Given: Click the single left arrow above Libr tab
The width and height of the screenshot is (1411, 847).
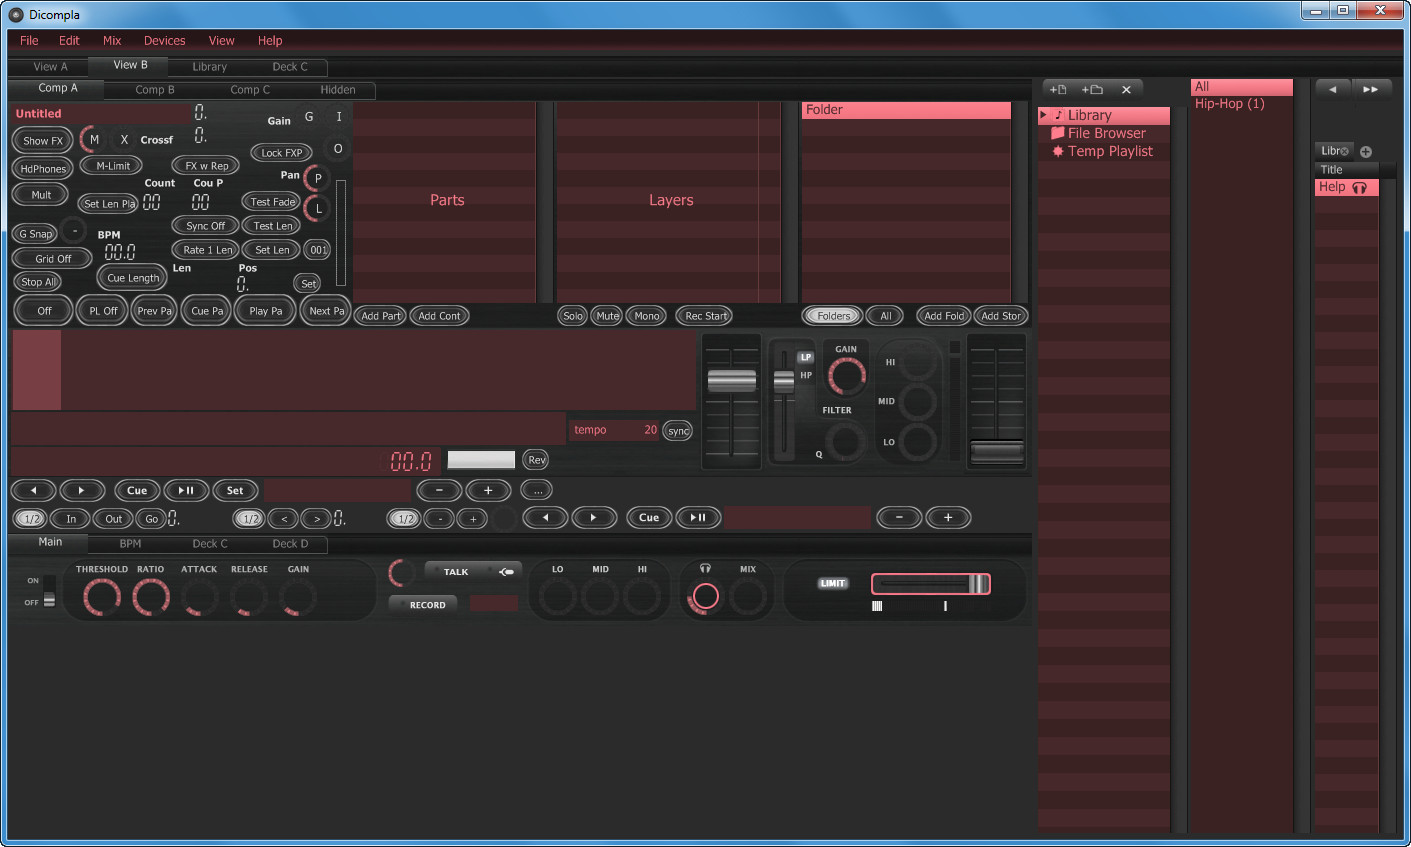Looking at the screenshot, I should (x=1332, y=89).
